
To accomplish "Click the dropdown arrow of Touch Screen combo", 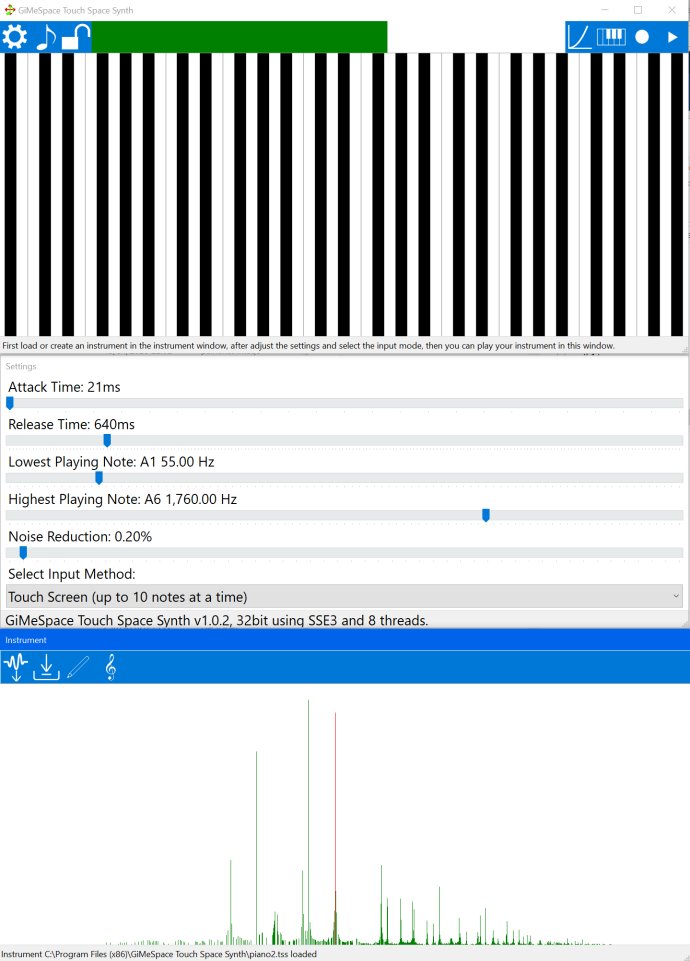I will 676,596.
